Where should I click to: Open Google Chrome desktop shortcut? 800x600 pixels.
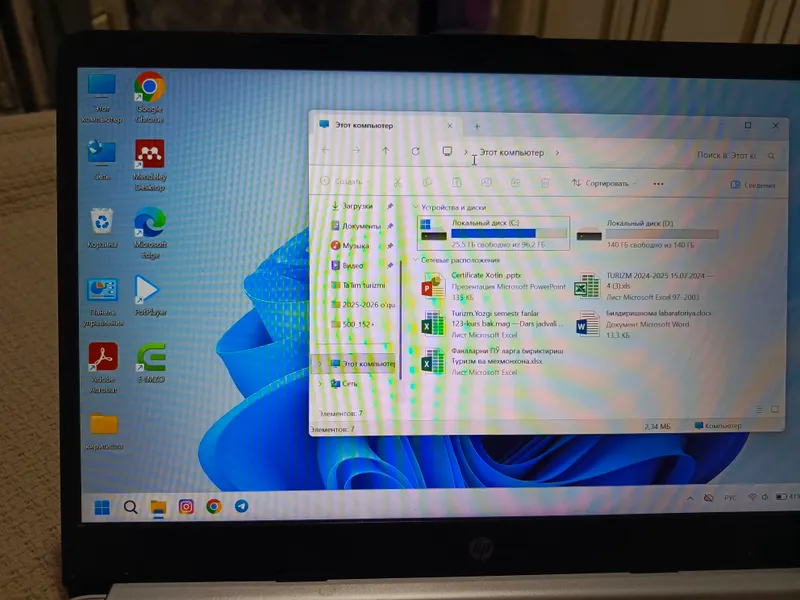(149, 97)
